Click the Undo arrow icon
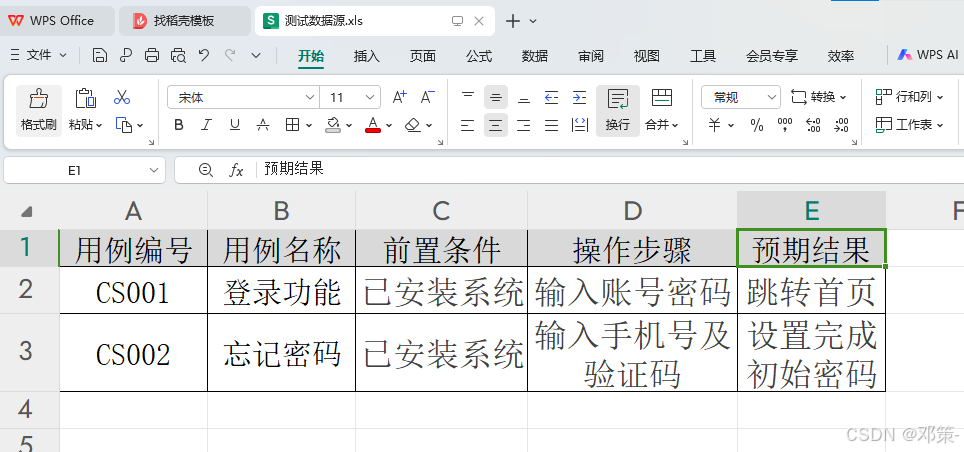This screenshot has width=964, height=452. click(205, 55)
